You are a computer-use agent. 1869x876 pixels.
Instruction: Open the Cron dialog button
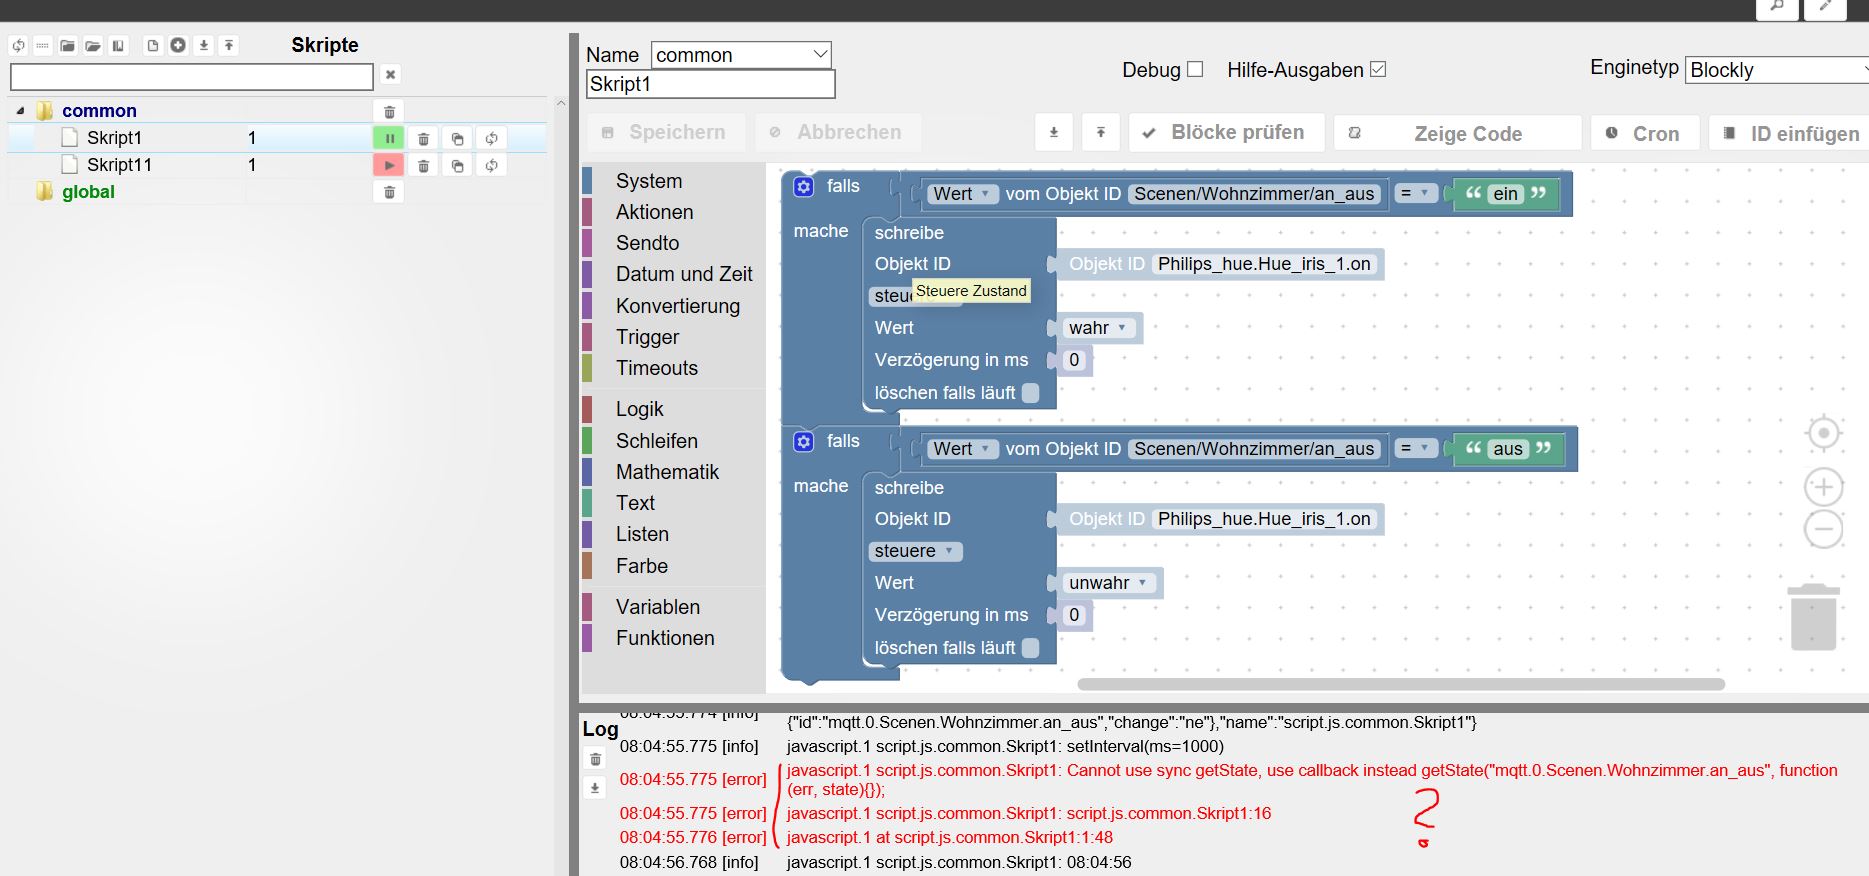pyautogui.click(x=1645, y=133)
